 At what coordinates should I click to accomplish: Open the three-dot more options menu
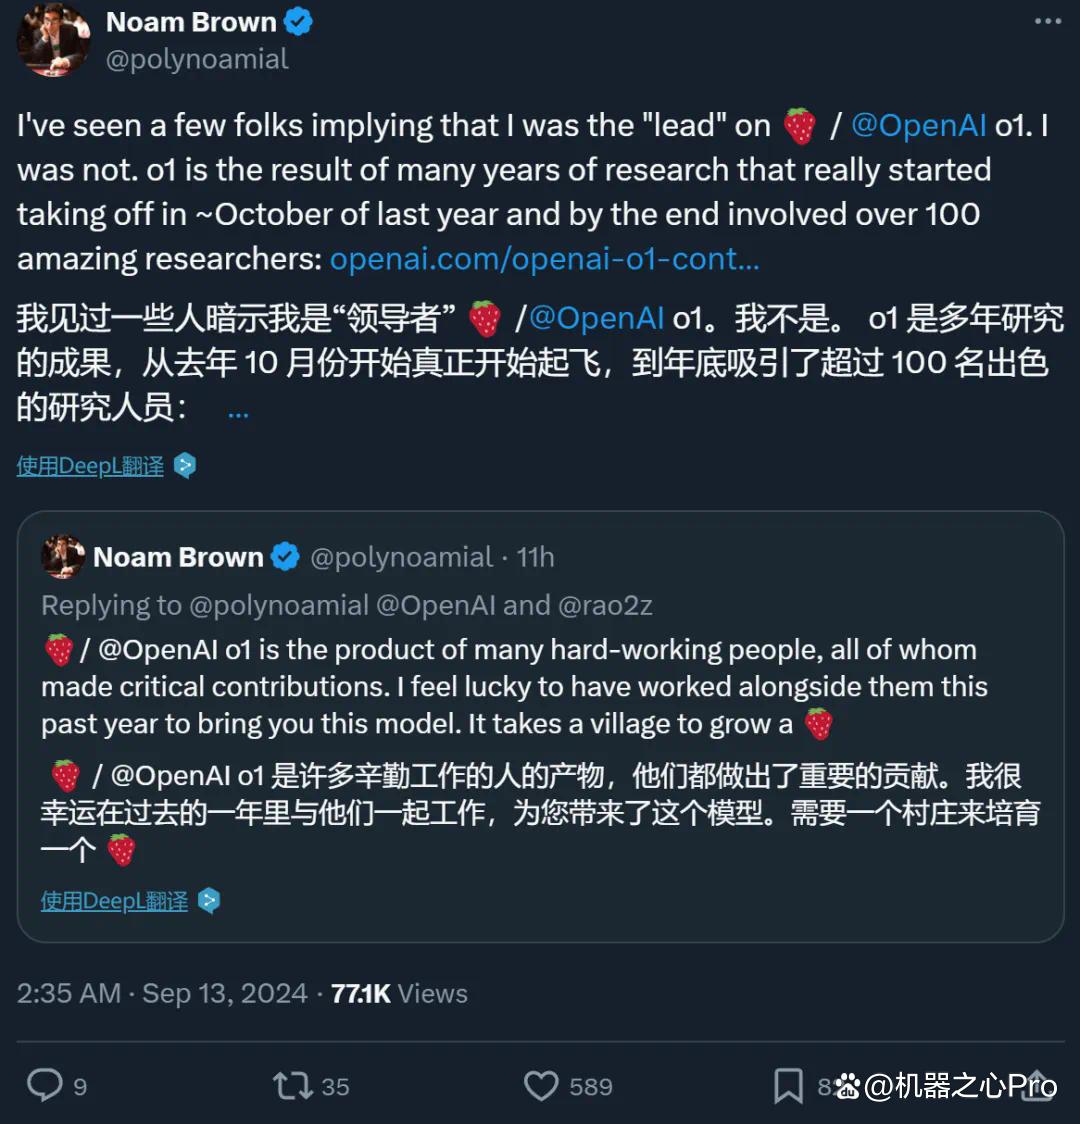[1048, 22]
